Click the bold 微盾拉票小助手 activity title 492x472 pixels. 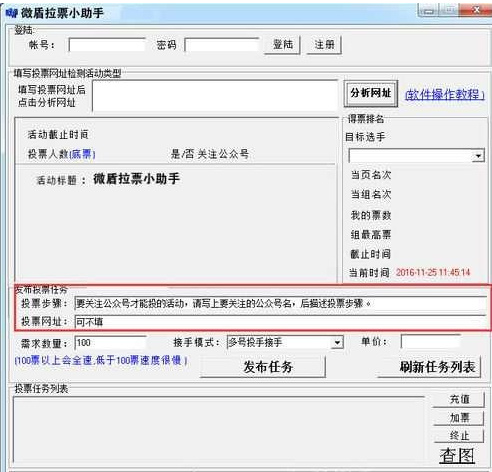pos(136,179)
